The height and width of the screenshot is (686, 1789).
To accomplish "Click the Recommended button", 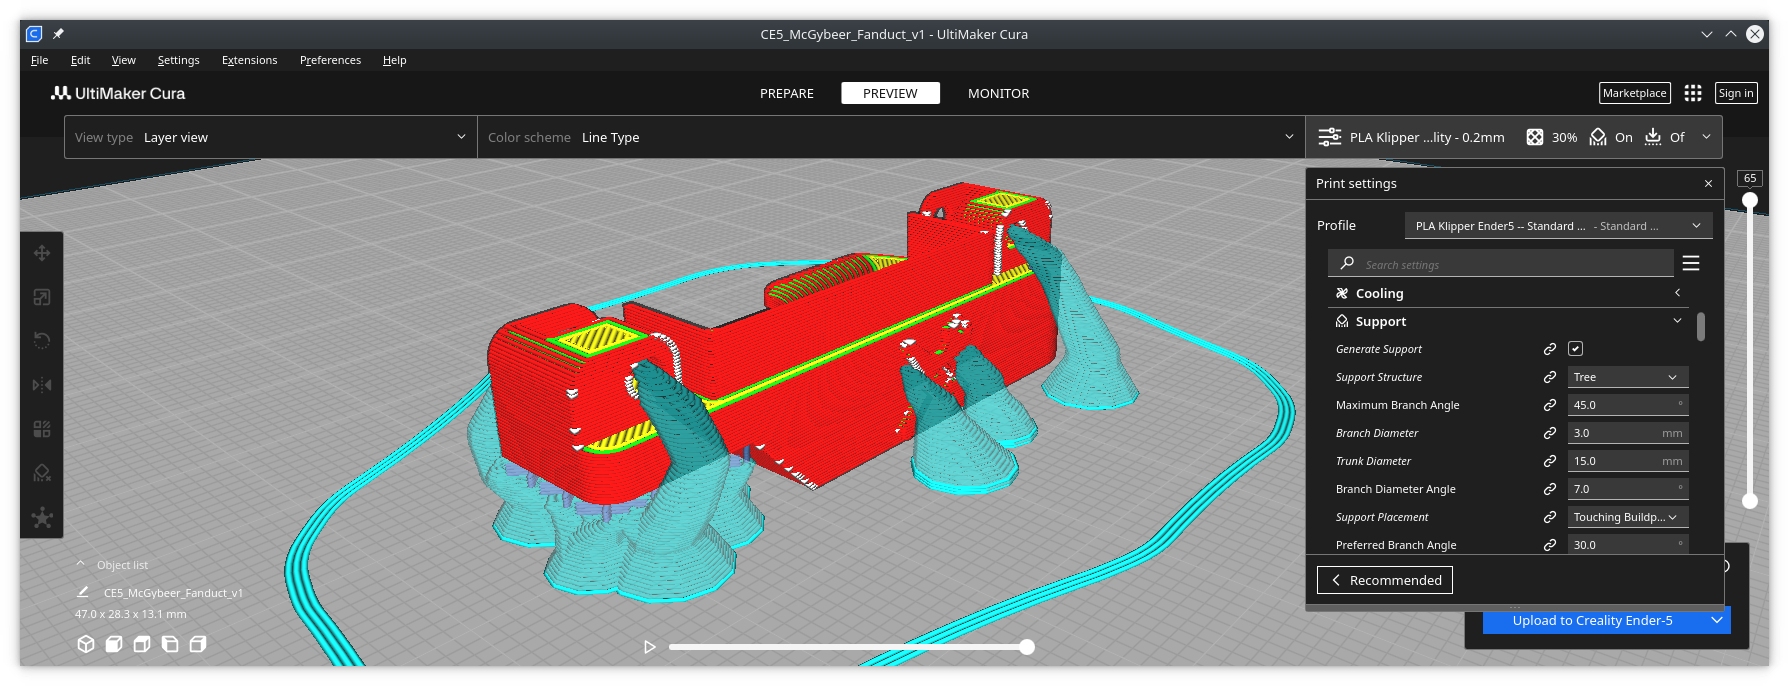I will pyautogui.click(x=1384, y=580).
